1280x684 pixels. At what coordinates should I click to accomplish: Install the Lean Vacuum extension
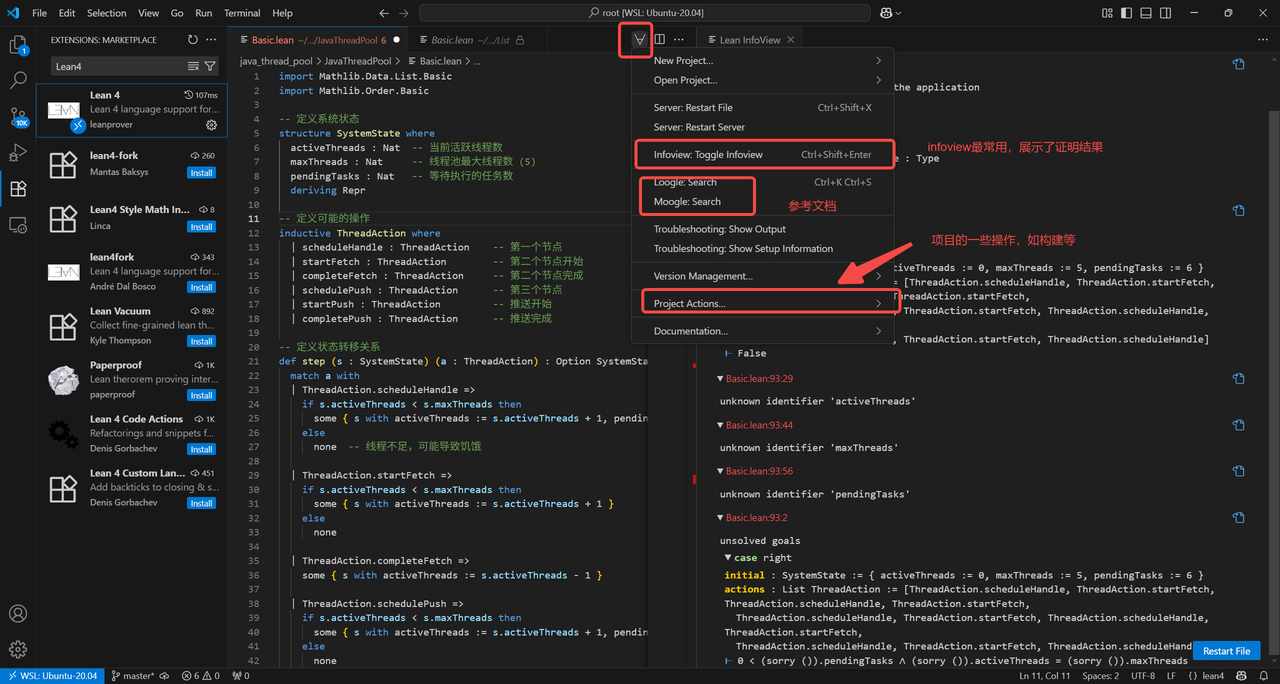(x=201, y=341)
